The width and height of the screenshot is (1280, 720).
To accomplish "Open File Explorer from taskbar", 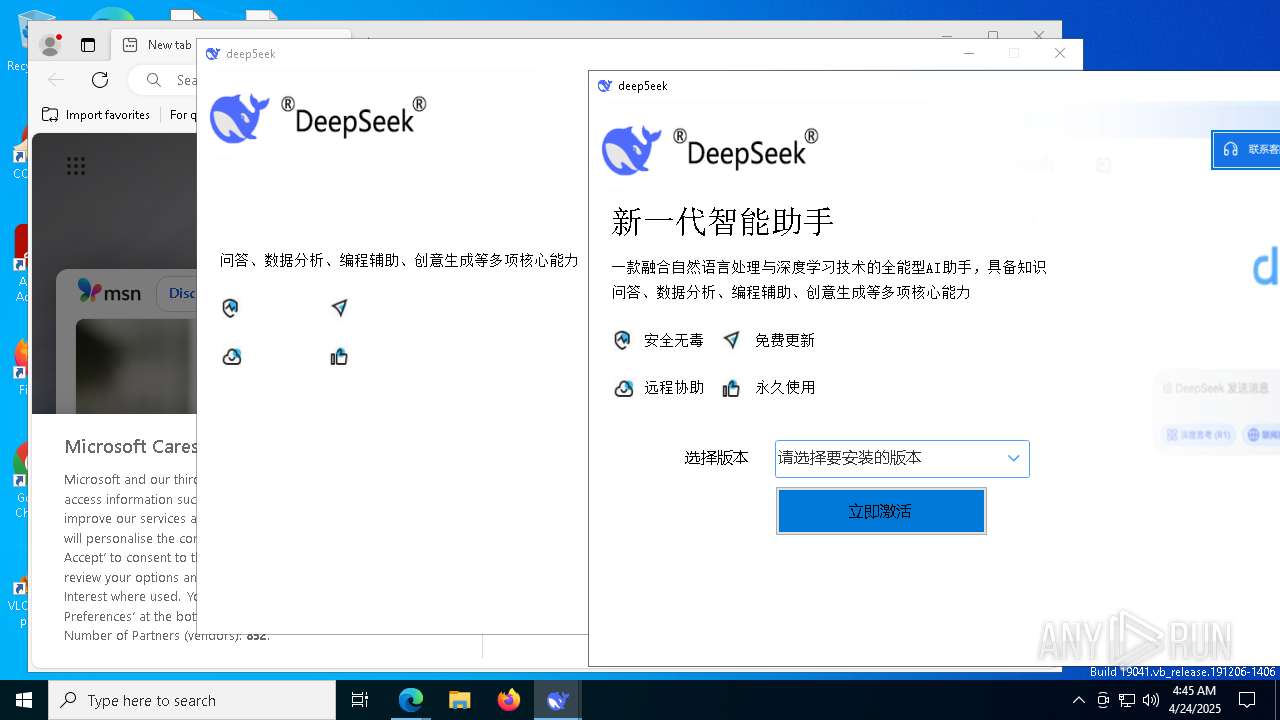I will tap(460, 700).
